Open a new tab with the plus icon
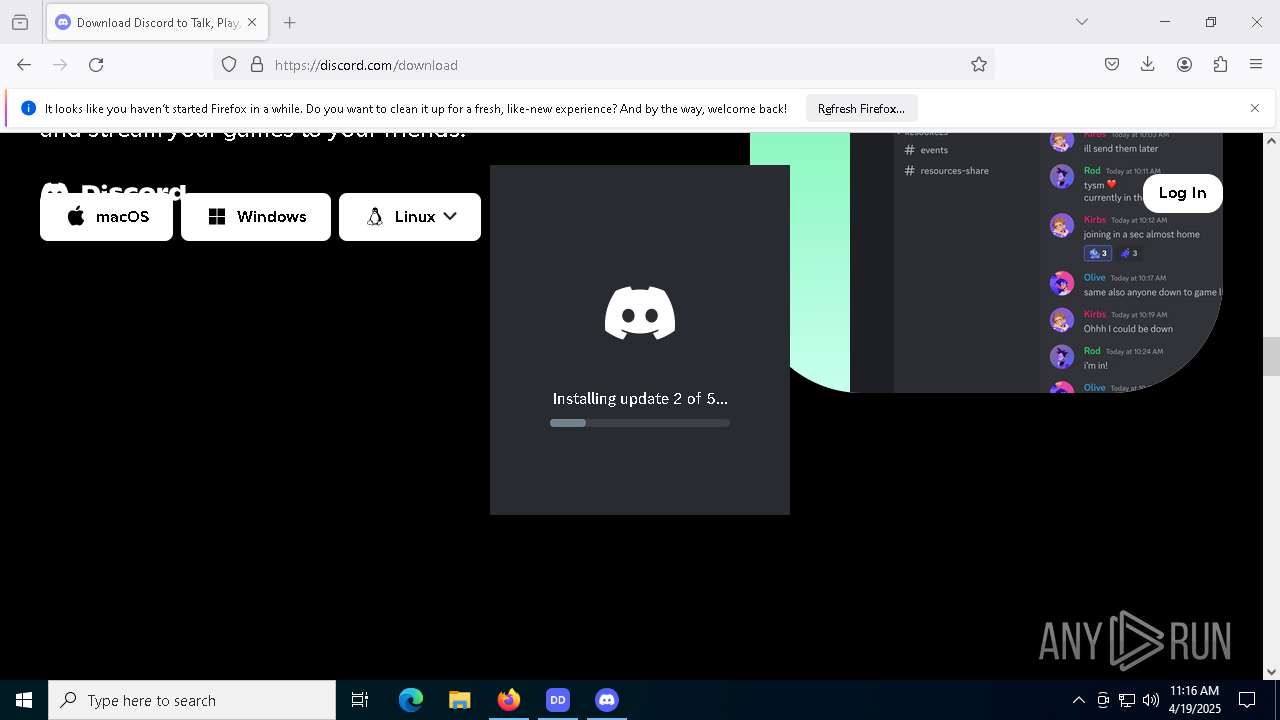Image resolution: width=1280 pixels, height=720 pixels. point(290,22)
